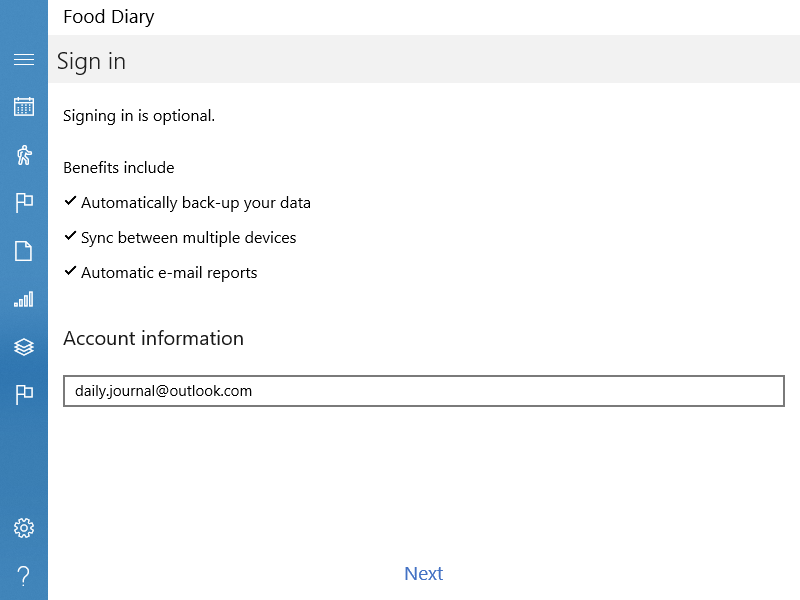Click the Next link

[x=423, y=573]
